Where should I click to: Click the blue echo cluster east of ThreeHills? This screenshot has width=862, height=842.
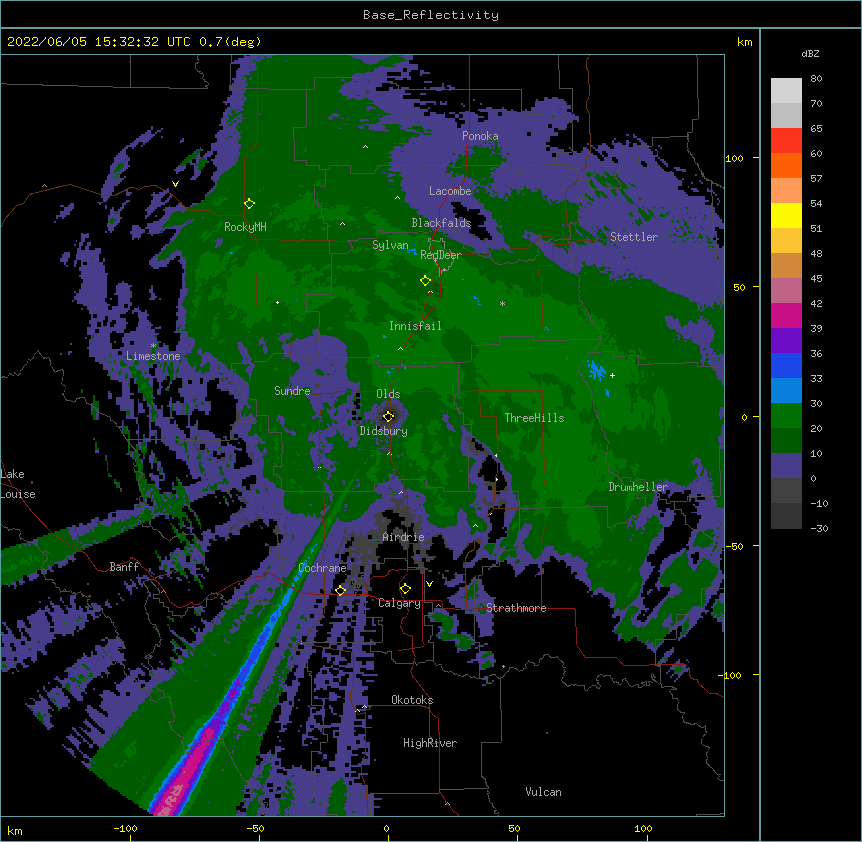pos(598,373)
